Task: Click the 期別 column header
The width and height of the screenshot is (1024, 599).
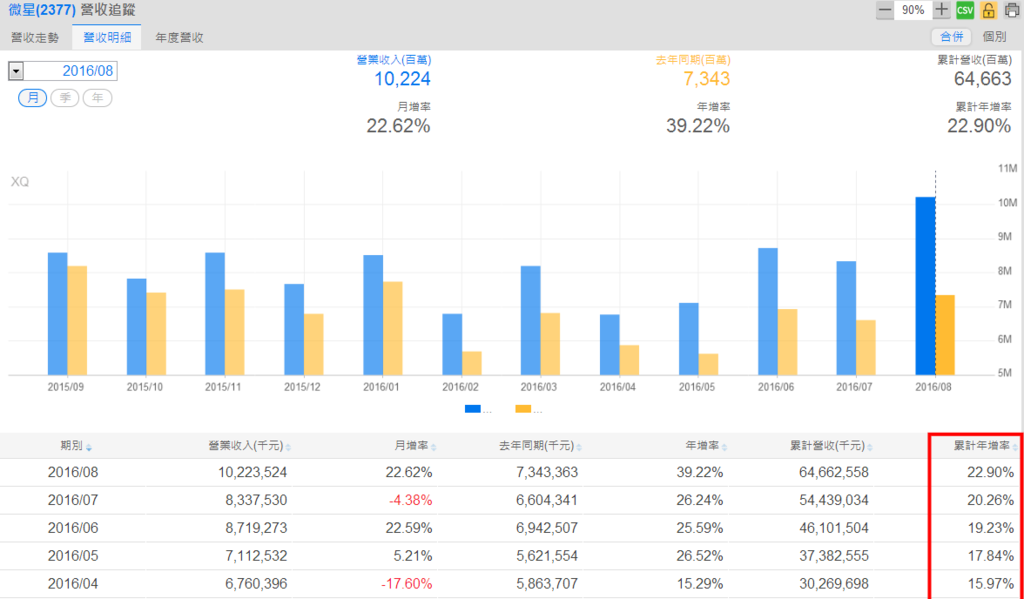Action: (x=72, y=446)
